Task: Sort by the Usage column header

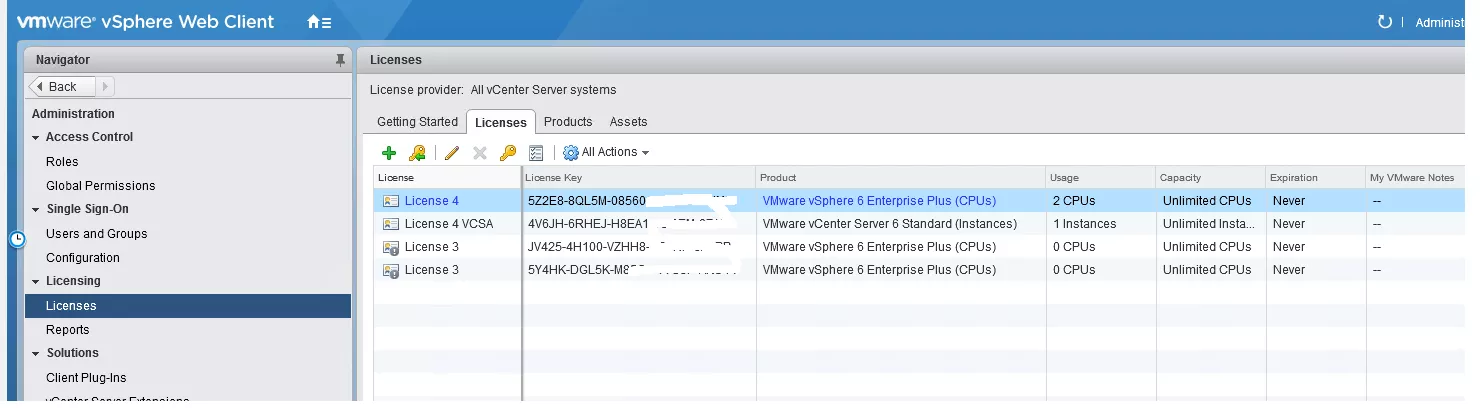Action: click(x=1100, y=178)
